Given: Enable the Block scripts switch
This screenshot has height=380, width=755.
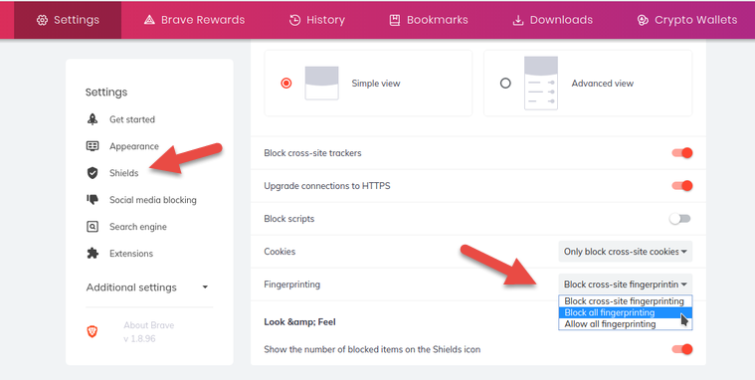Looking at the screenshot, I should [680, 219].
